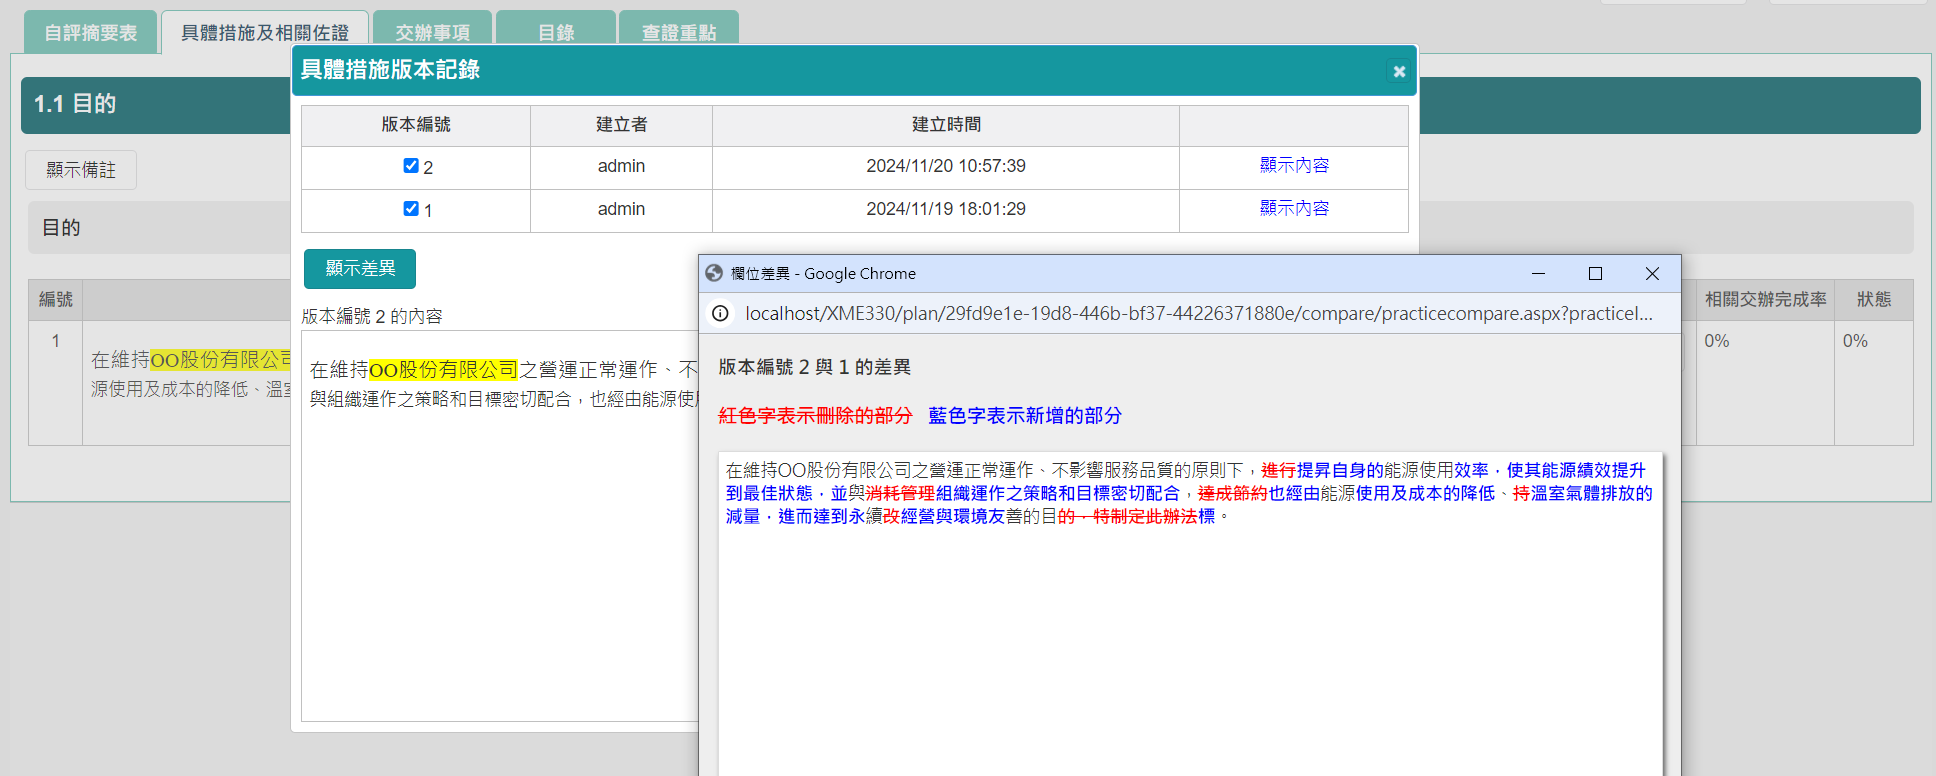Maximize the 欄位差異 Chrome window
The width and height of the screenshot is (1936, 776).
click(1595, 273)
